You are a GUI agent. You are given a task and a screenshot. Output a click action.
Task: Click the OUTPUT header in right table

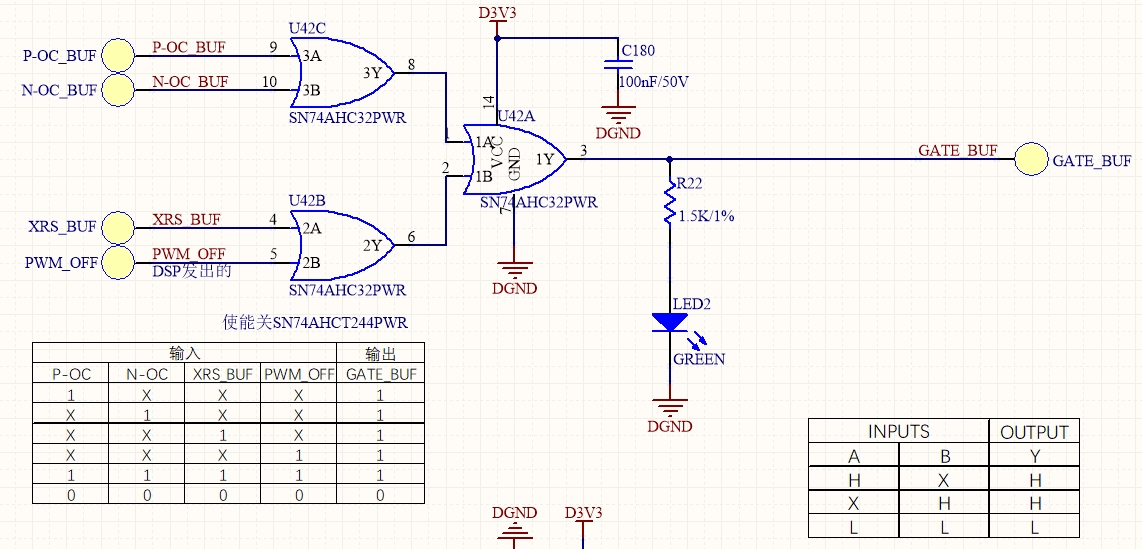1034,433
